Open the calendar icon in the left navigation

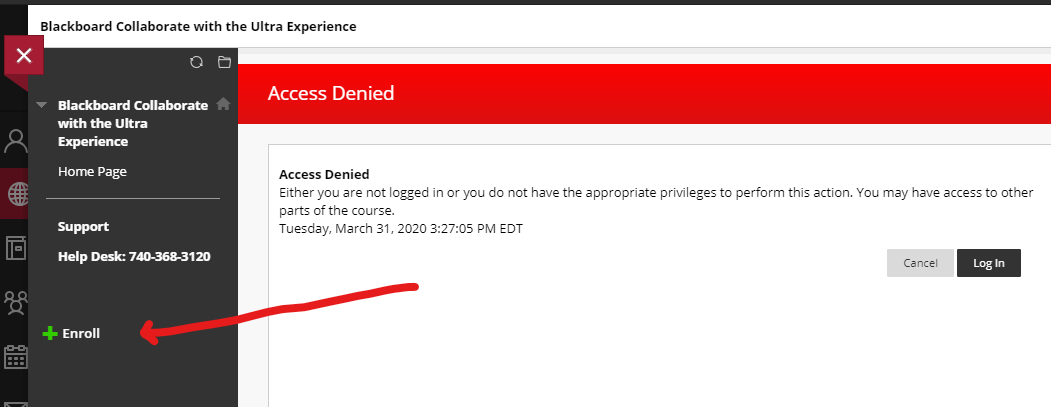(15, 357)
